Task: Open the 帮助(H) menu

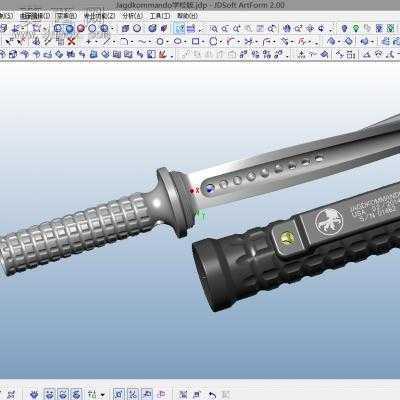Action: point(187,16)
